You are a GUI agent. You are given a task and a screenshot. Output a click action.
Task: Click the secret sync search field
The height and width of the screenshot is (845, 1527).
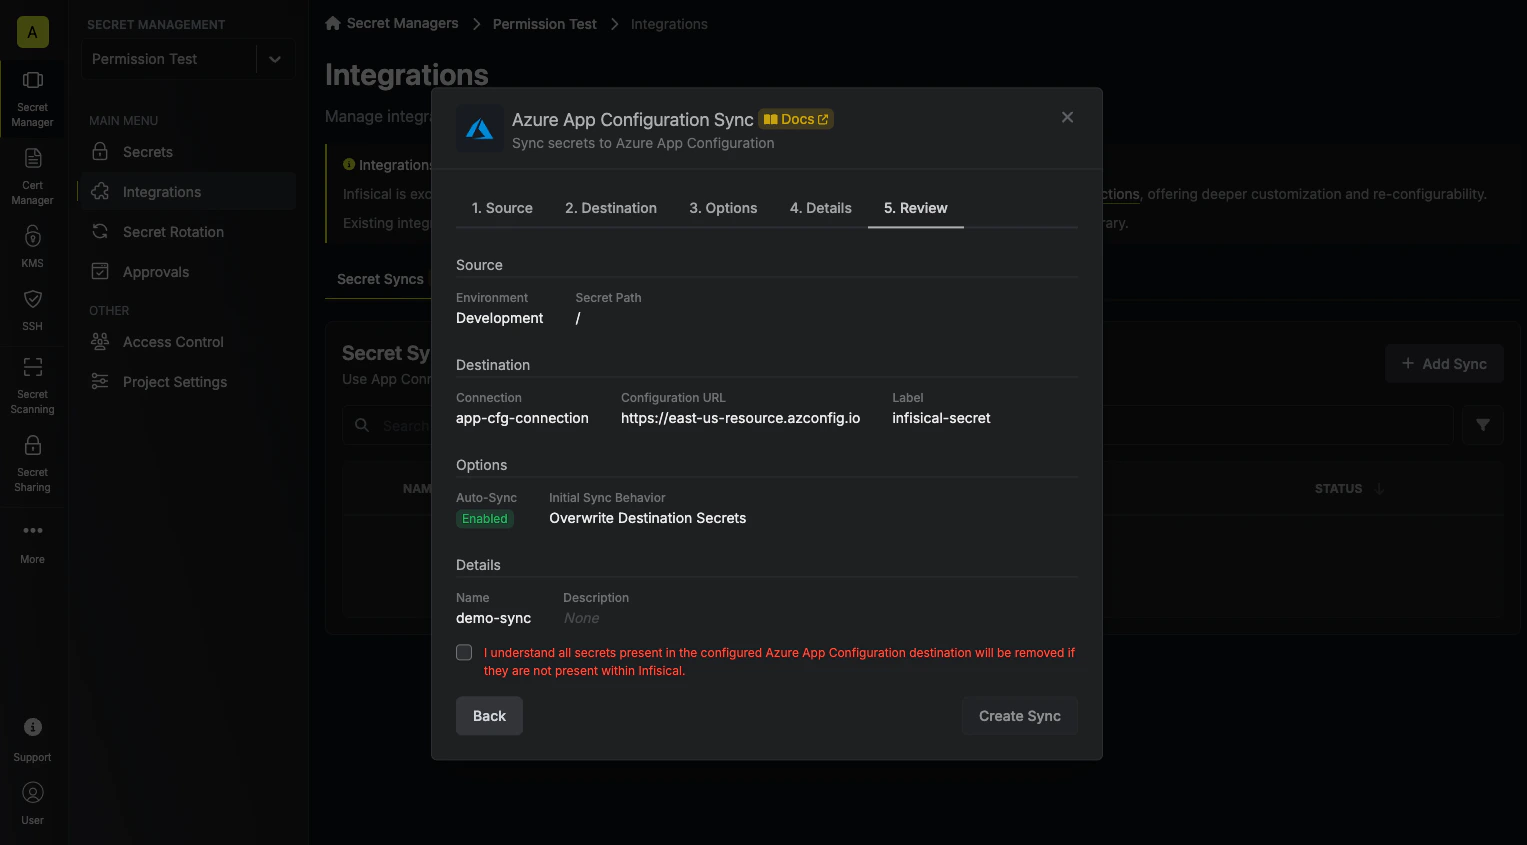click(x=897, y=425)
